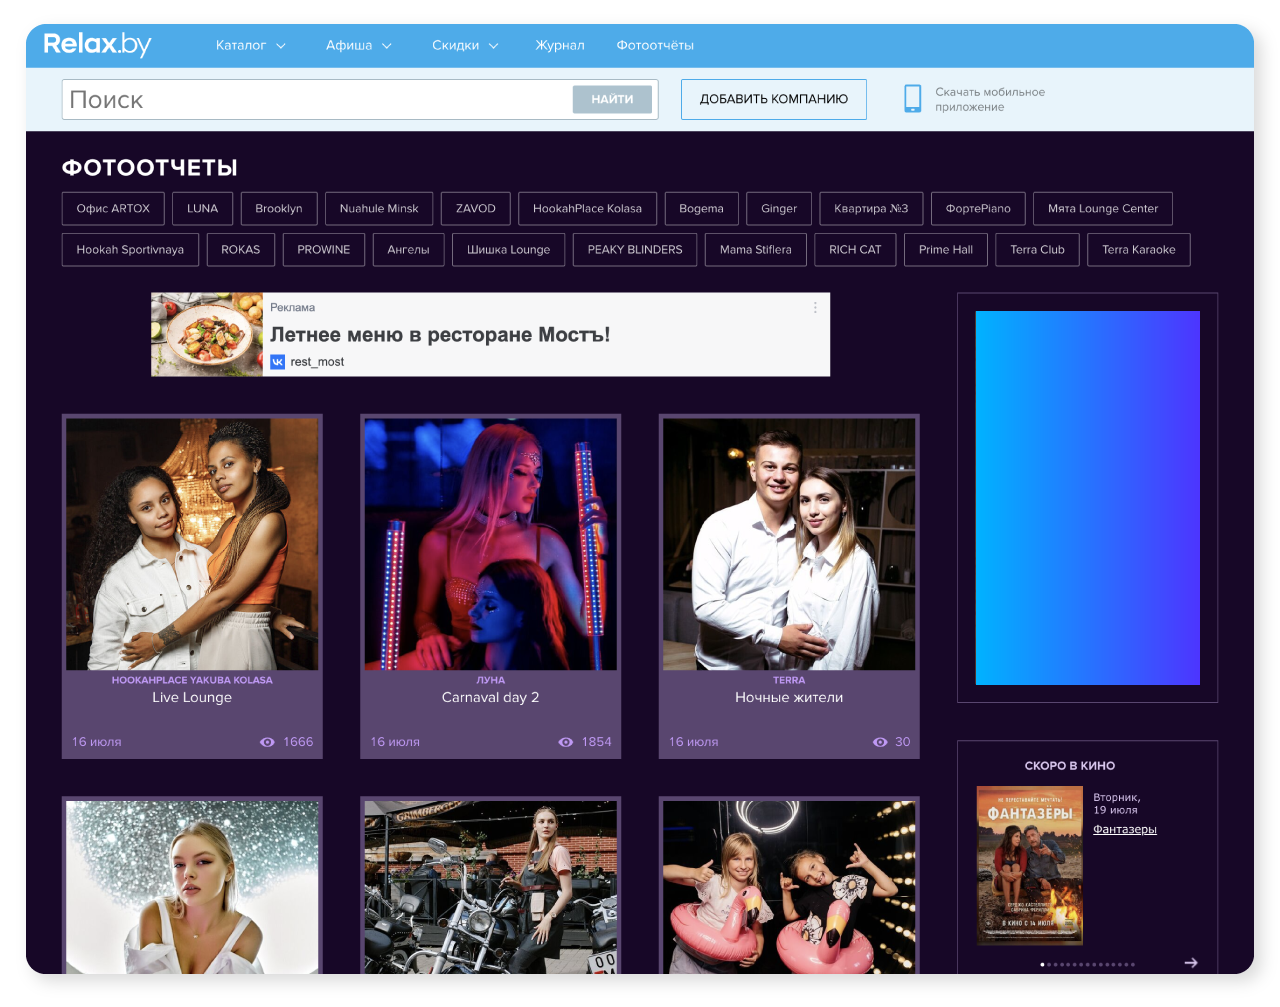Viewport: 1280px width, 1007px height.
Task: Select the PROWINE tag
Action: (x=324, y=249)
